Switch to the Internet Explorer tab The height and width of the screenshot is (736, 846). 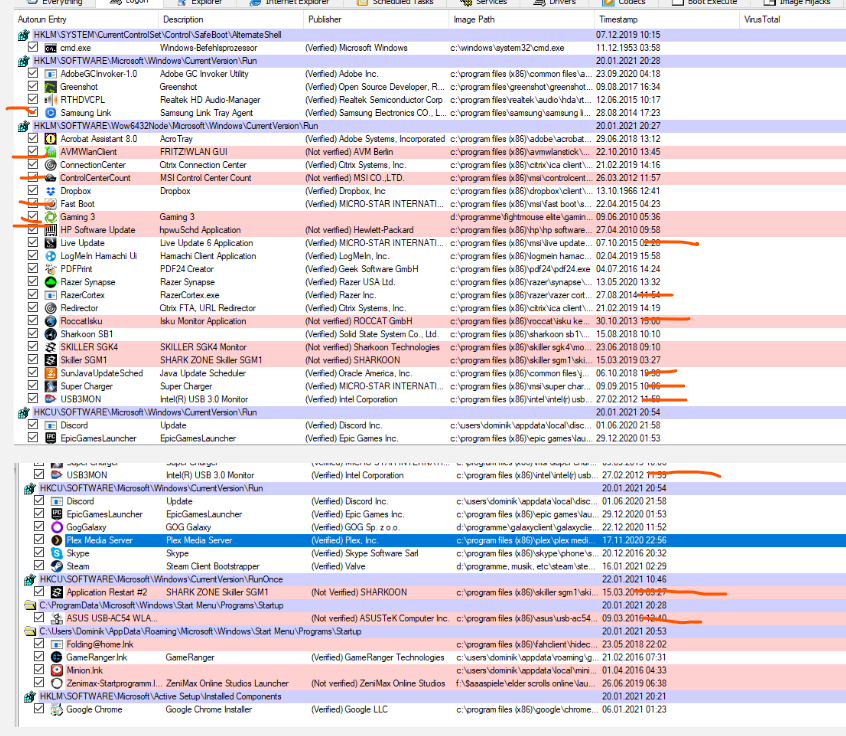coord(289,2)
